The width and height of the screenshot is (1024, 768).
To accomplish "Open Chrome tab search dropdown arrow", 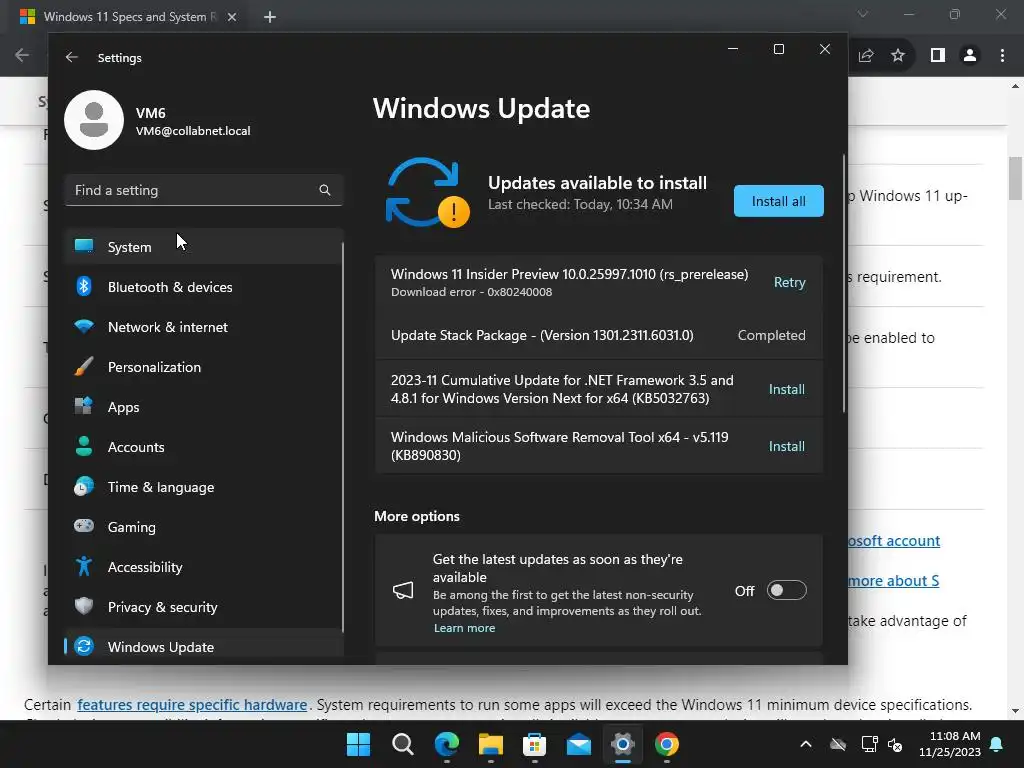I will tap(863, 14).
